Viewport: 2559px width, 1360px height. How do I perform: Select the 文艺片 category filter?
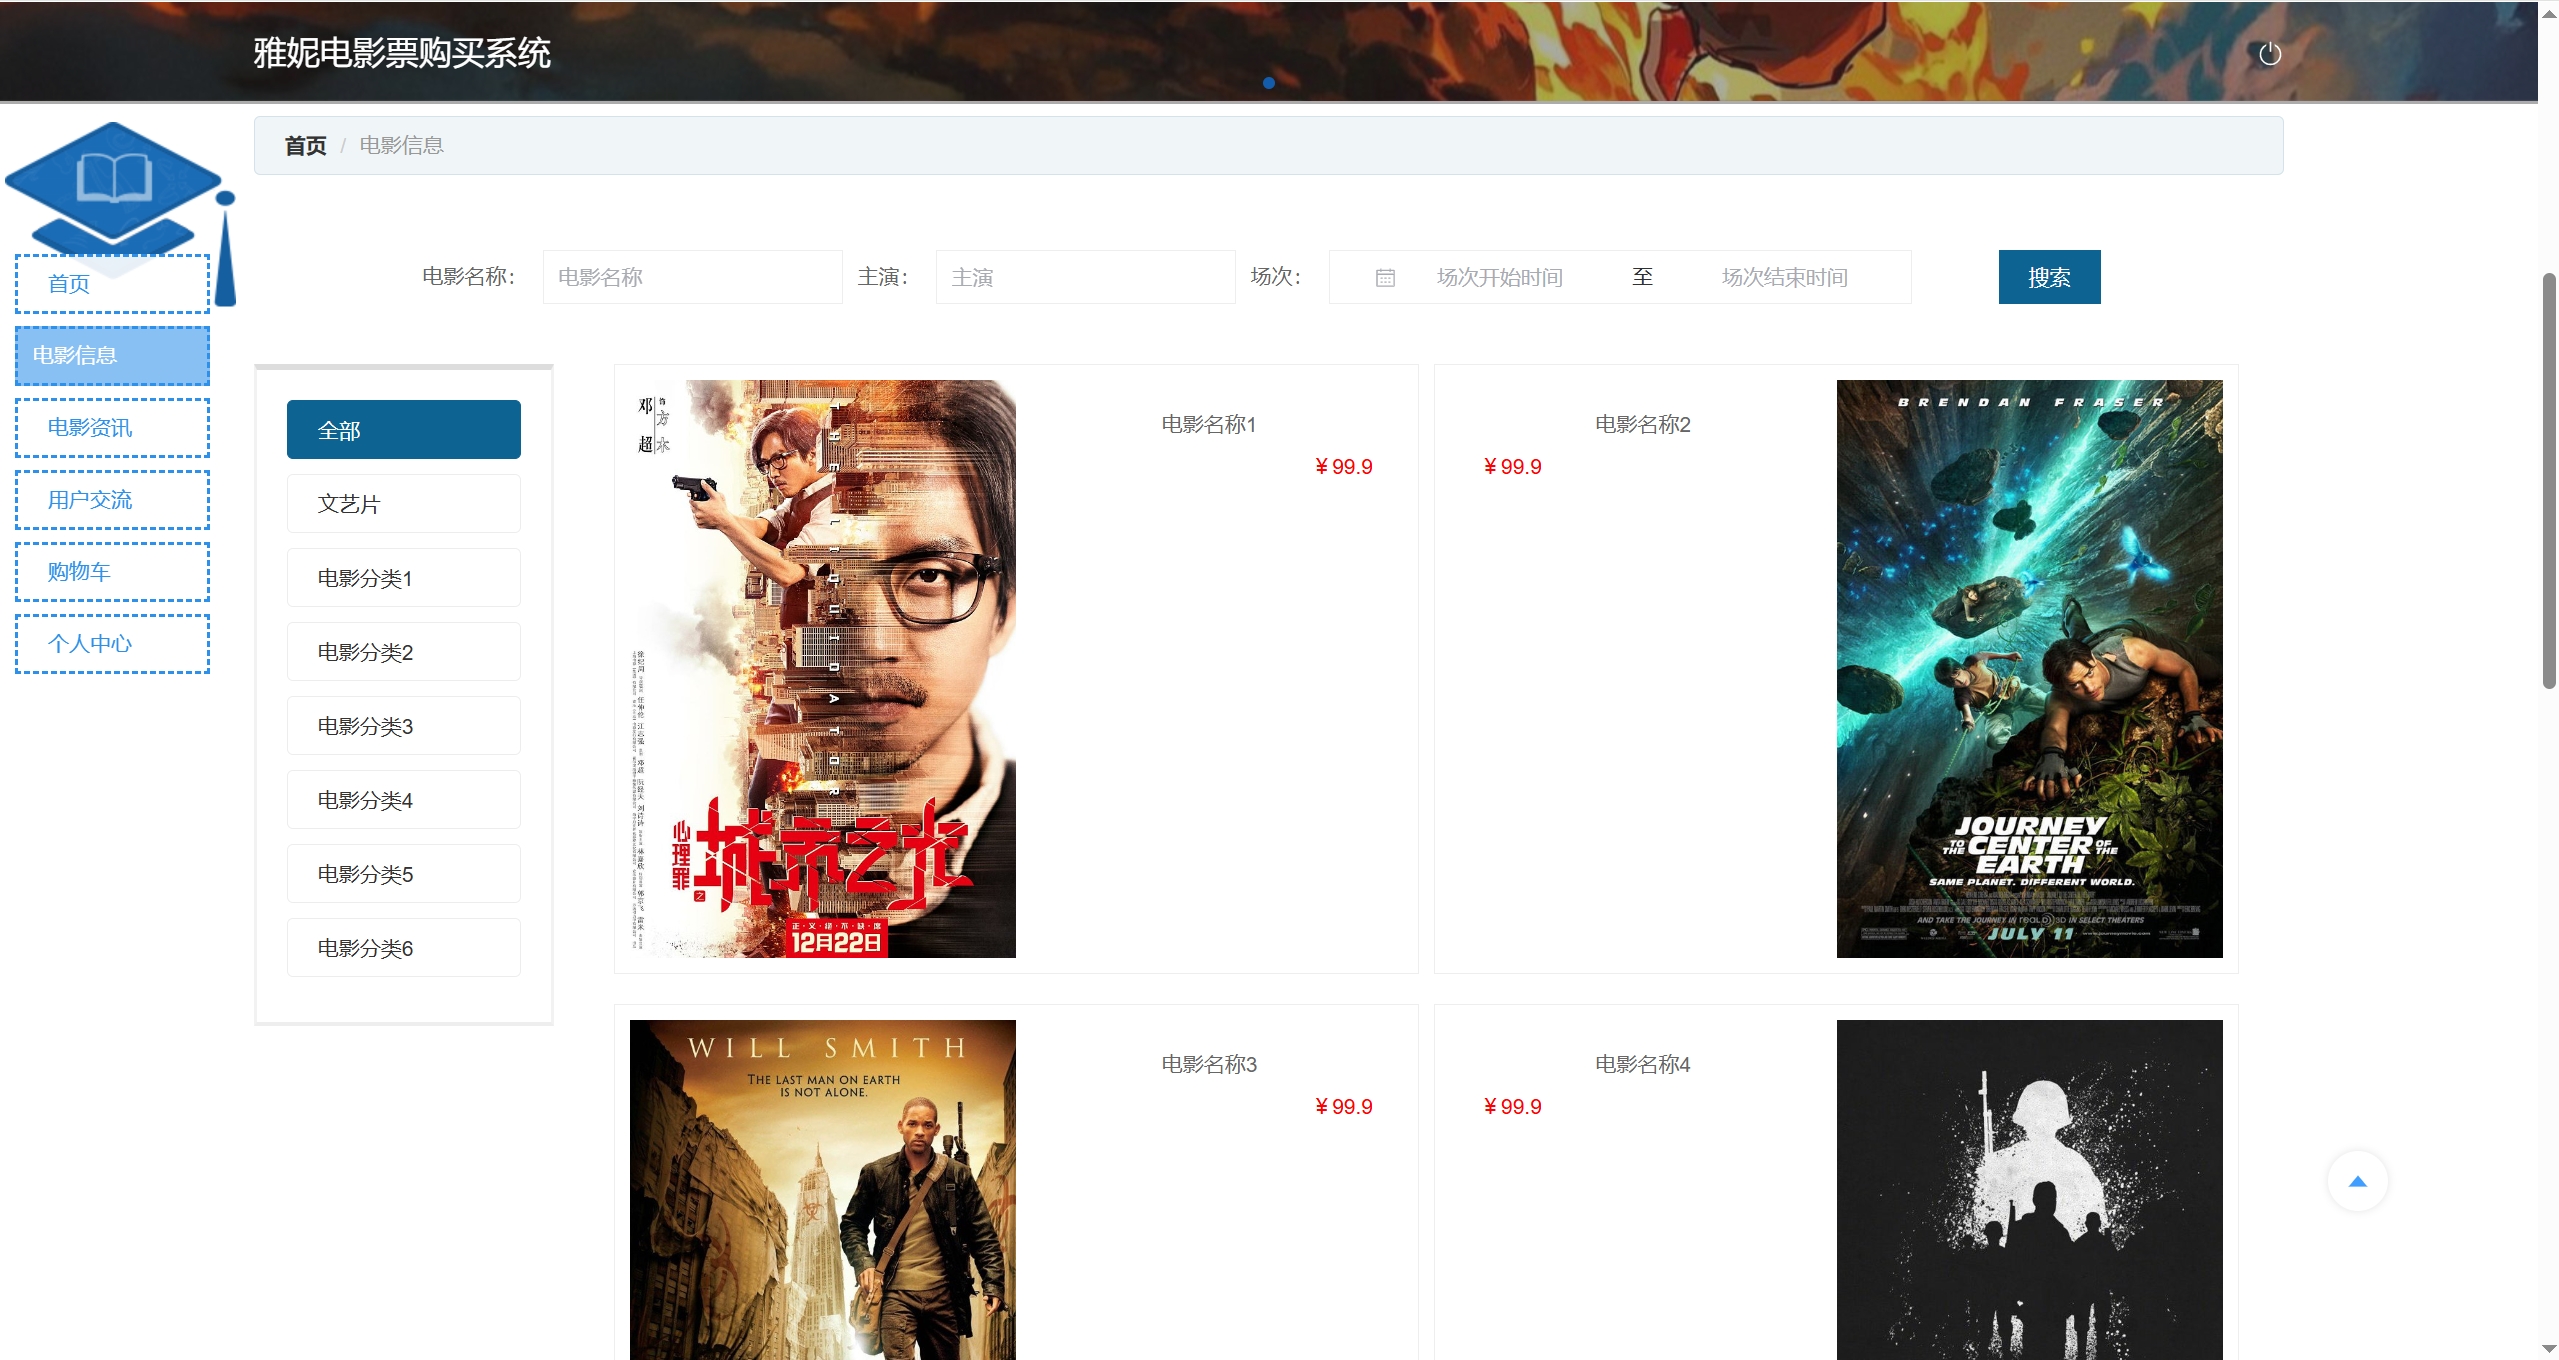coord(403,504)
